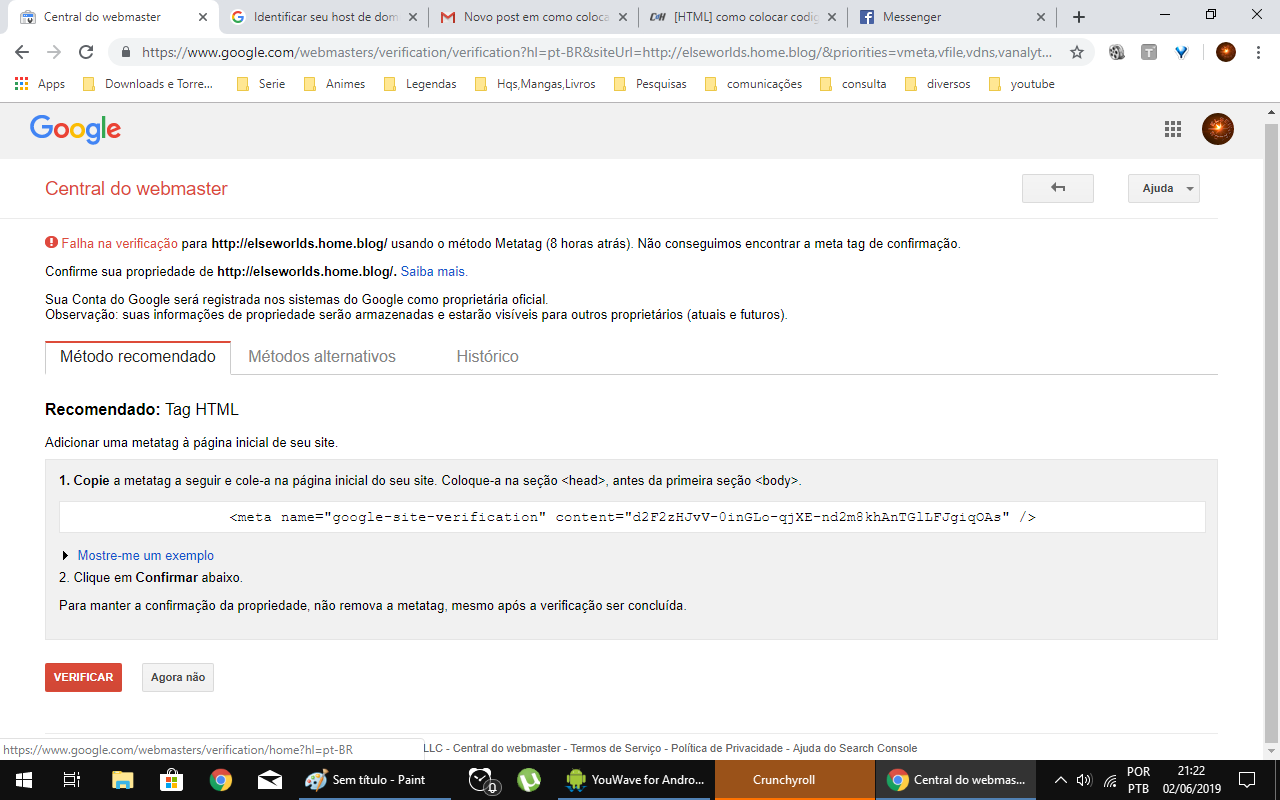Expand the 'Mostre-me um exemplo' disclosure triangle
The width and height of the screenshot is (1280, 800).
pos(66,556)
